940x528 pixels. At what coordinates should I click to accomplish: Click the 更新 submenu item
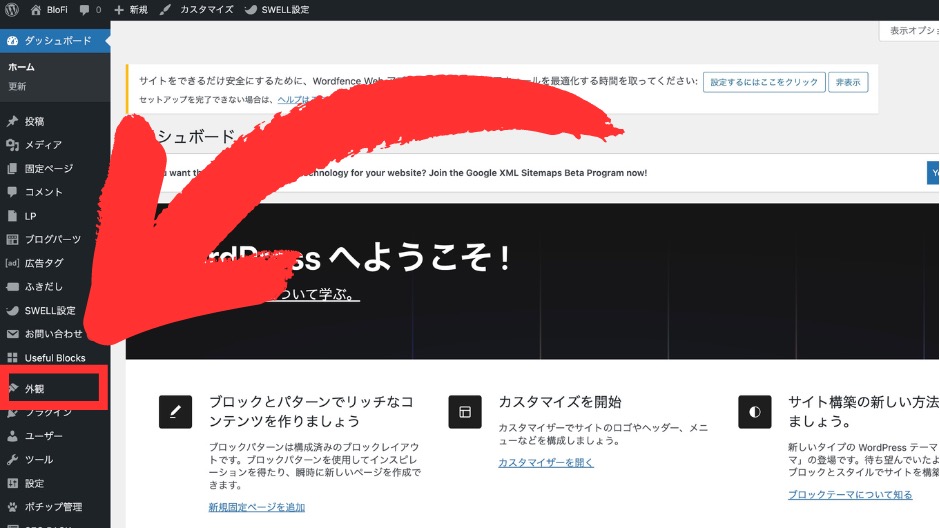pos(17,86)
